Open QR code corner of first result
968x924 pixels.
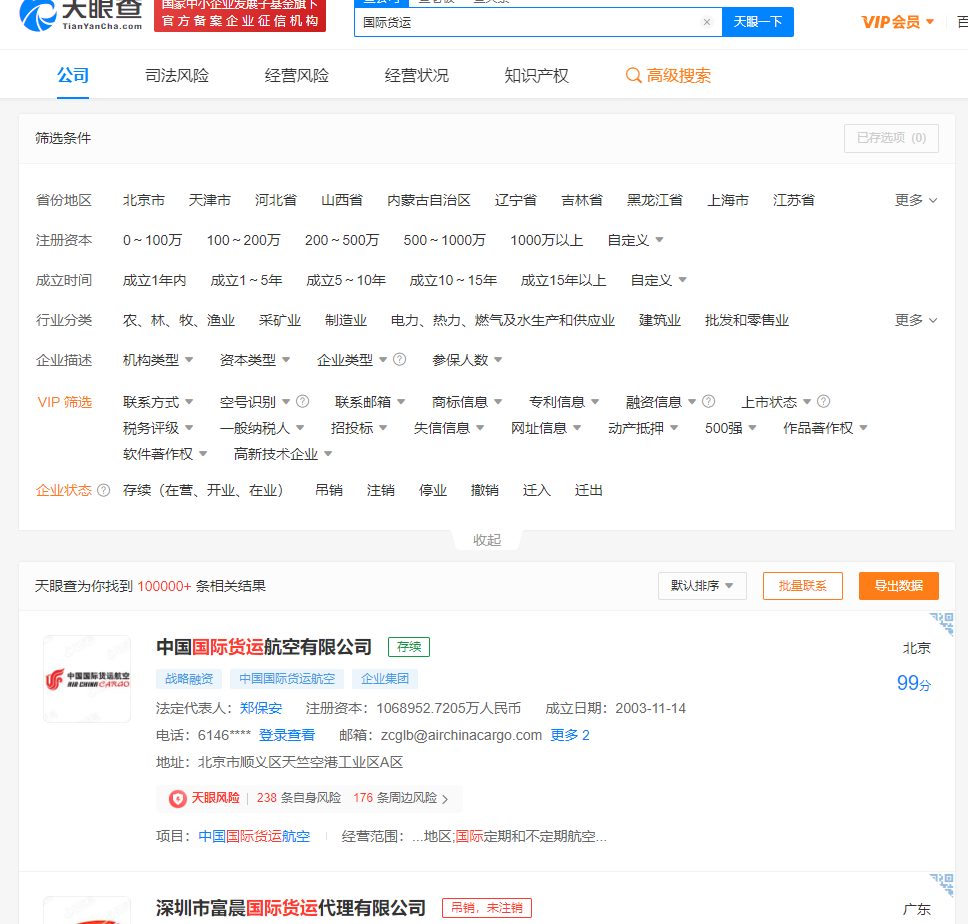coord(942,624)
